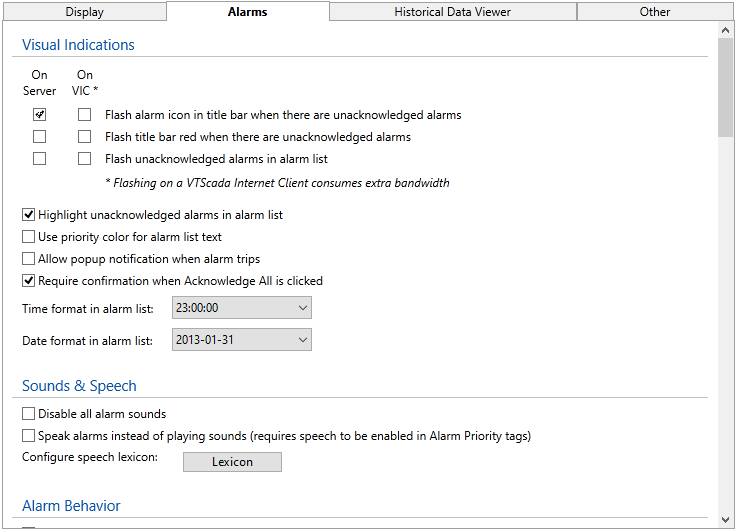Check Disable all alarm sounds

pos(29,414)
